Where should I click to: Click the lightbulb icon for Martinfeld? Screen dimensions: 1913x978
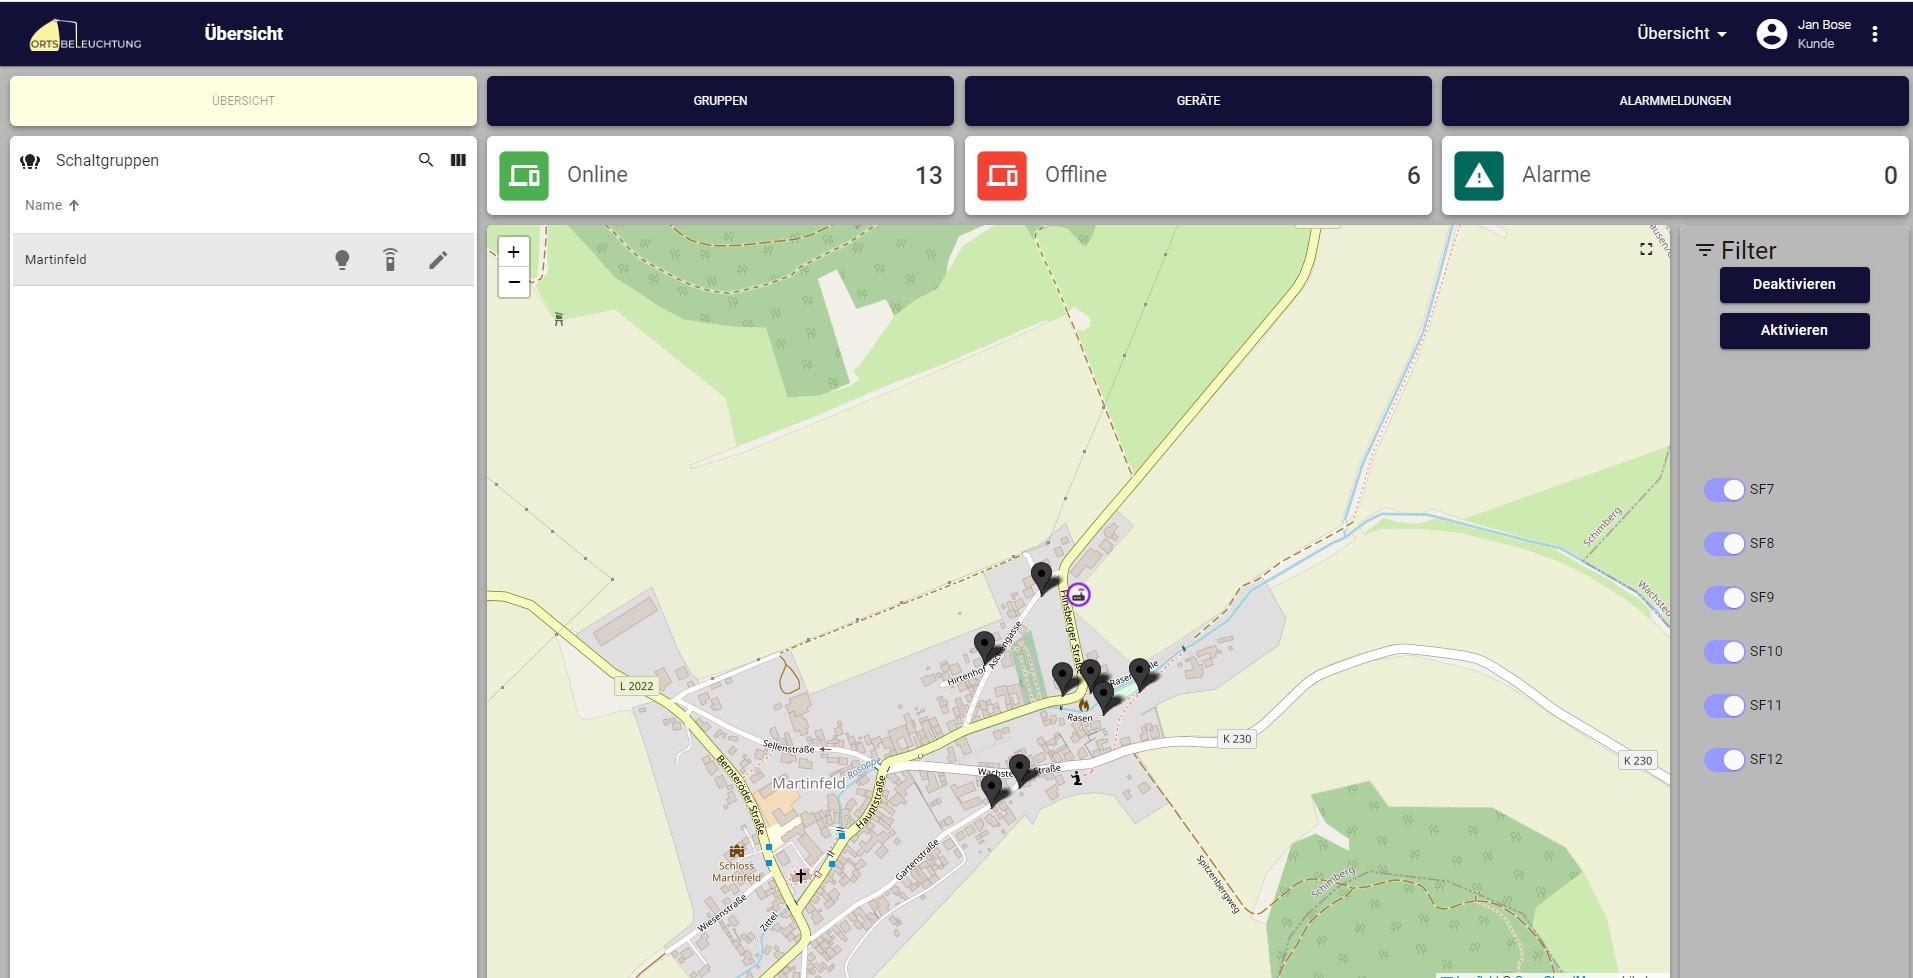point(342,260)
